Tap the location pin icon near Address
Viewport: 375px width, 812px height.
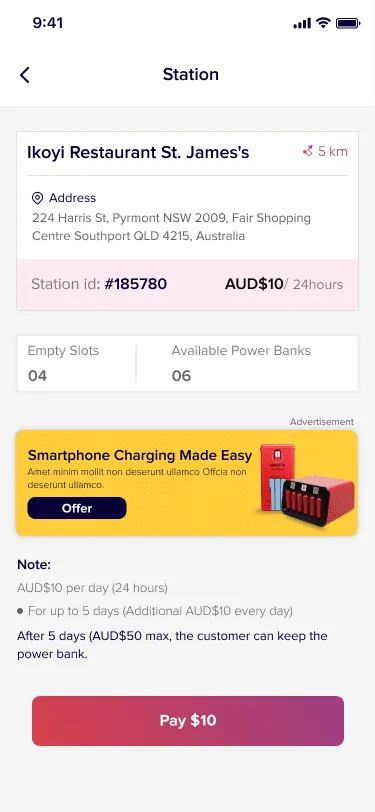37,198
